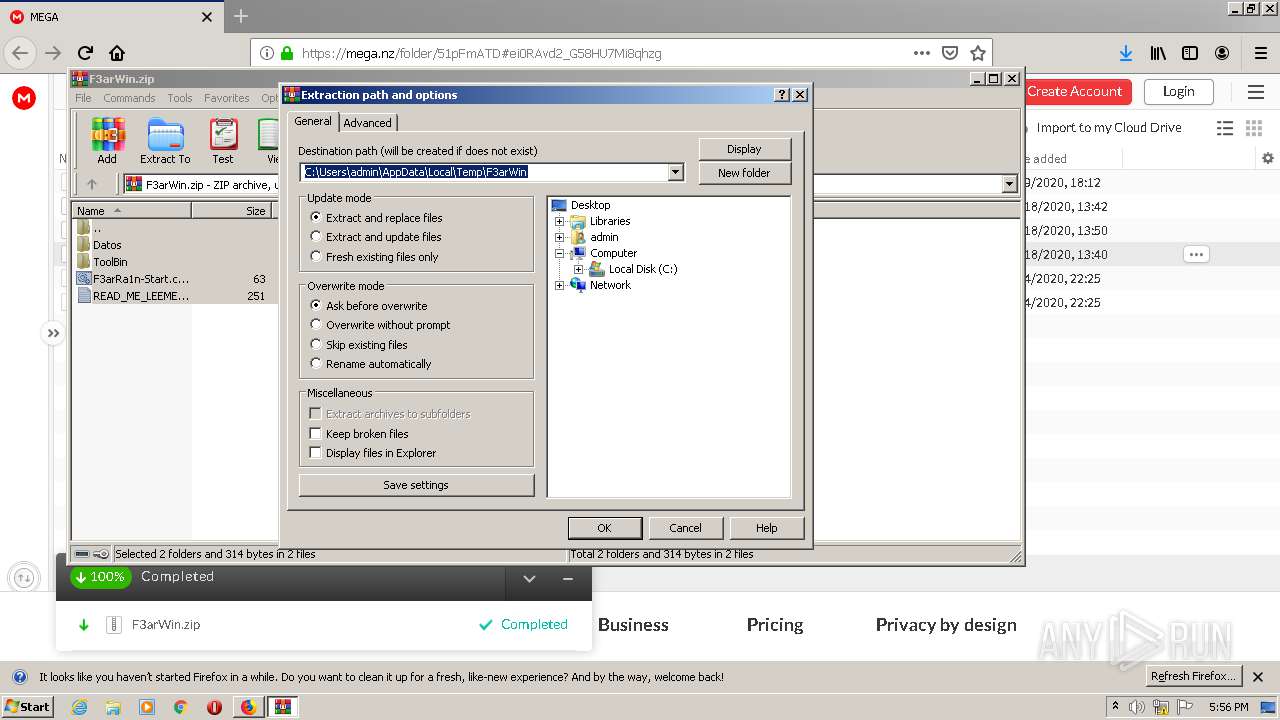1280x720 pixels.
Task: Click the MEGA Login button
Action: [x=1178, y=92]
